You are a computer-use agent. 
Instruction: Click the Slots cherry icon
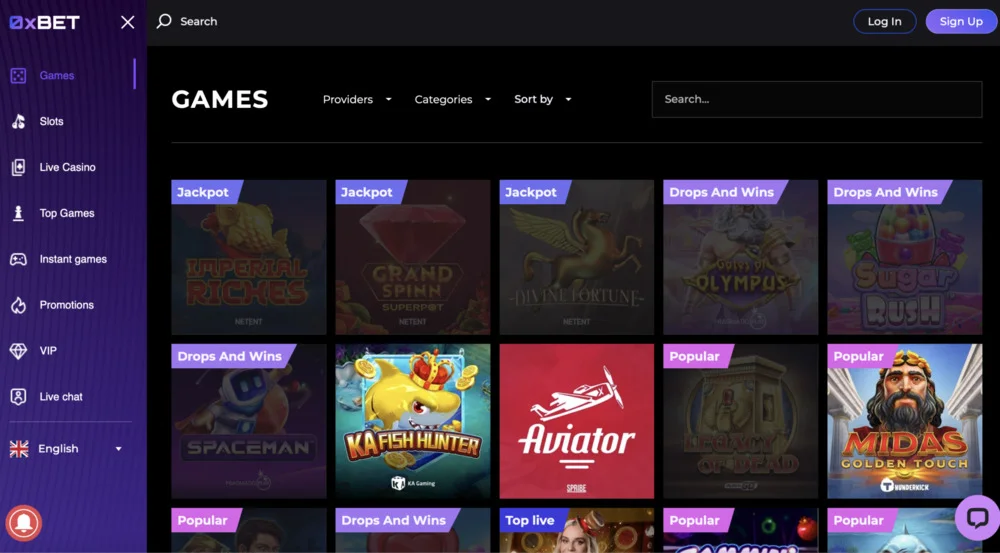click(18, 121)
